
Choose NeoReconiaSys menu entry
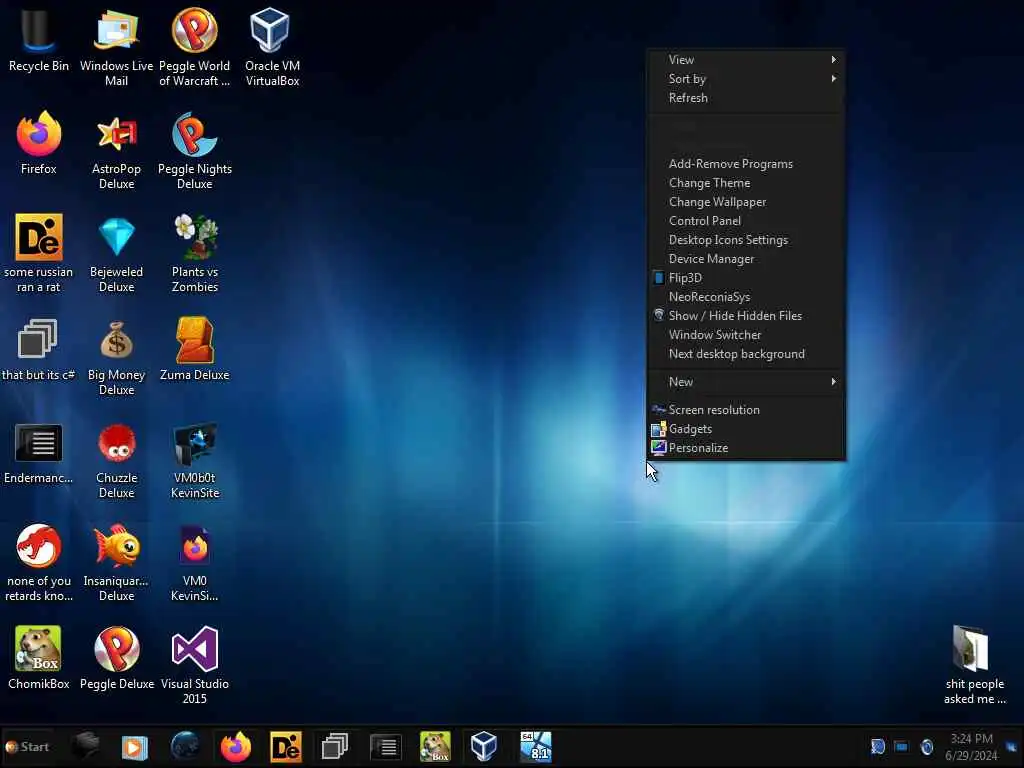pos(746,296)
